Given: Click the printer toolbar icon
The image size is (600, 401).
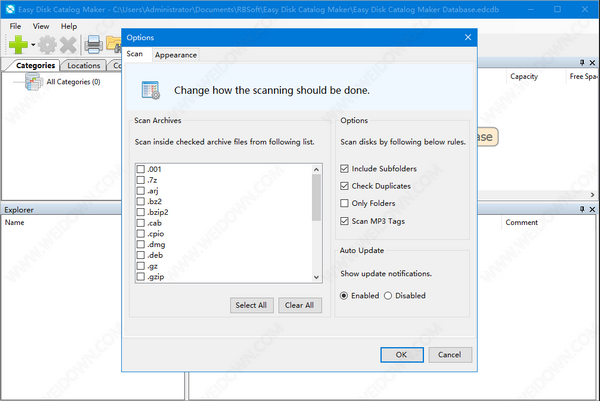Looking at the screenshot, I should coord(93,44).
